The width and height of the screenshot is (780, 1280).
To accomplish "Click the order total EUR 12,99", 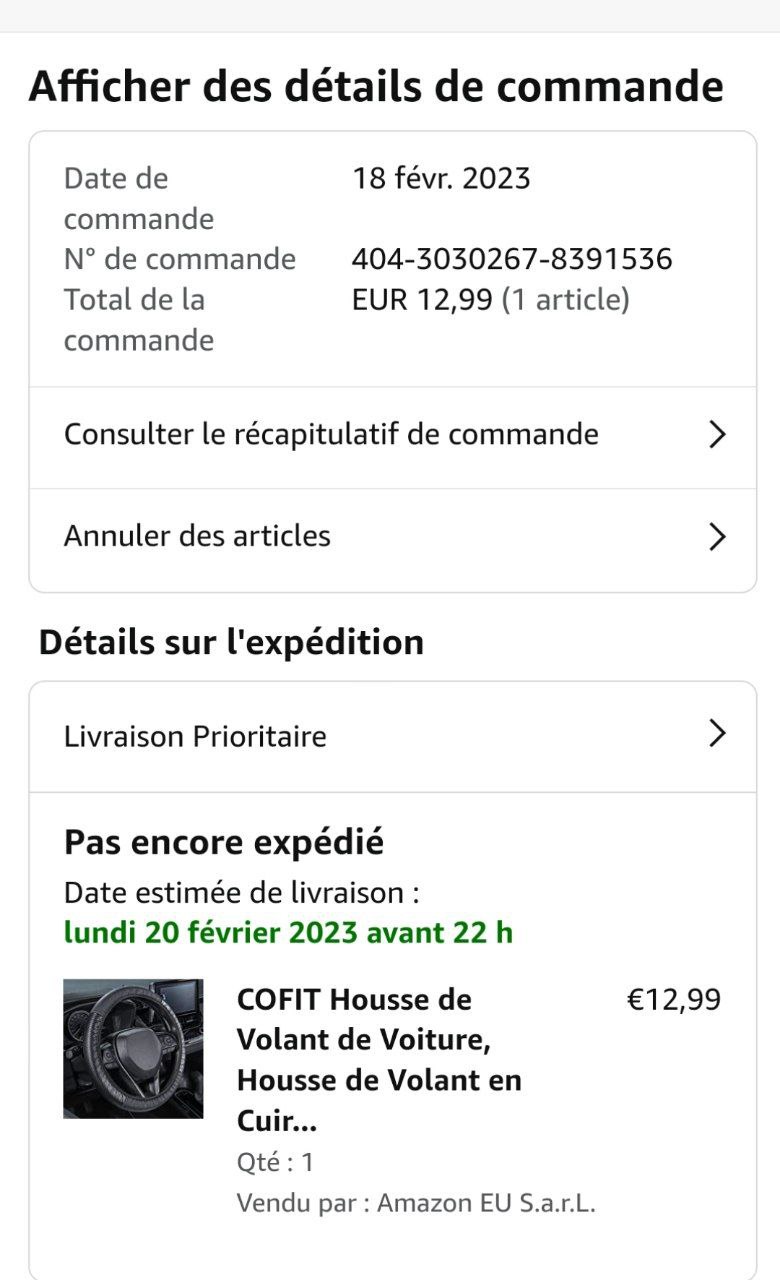I will 422,300.
